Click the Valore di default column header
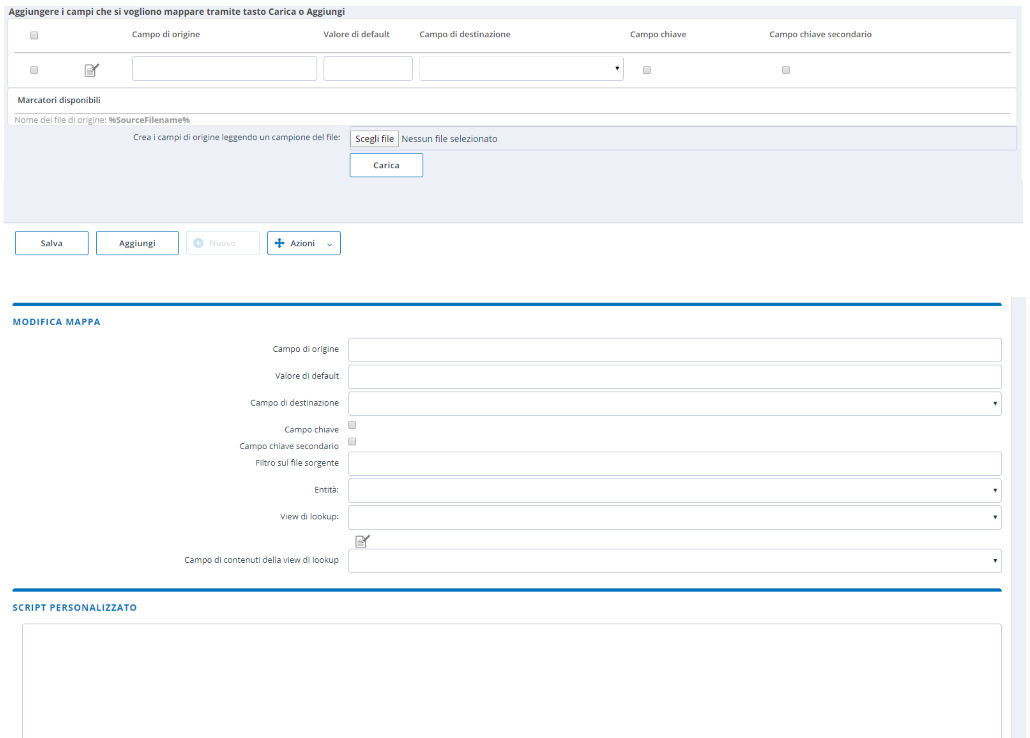The image size is (1030, 738). [x=357, y=34]
